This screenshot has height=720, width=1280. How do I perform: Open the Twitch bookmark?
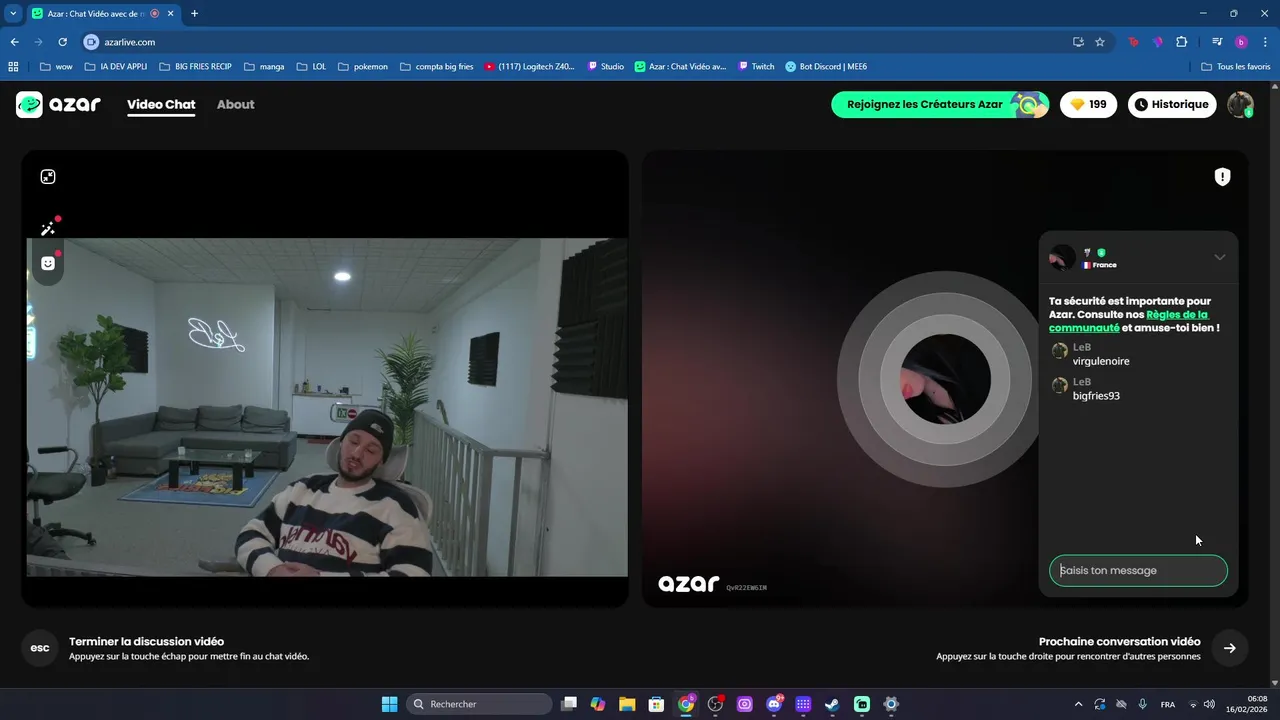[756, 67]
